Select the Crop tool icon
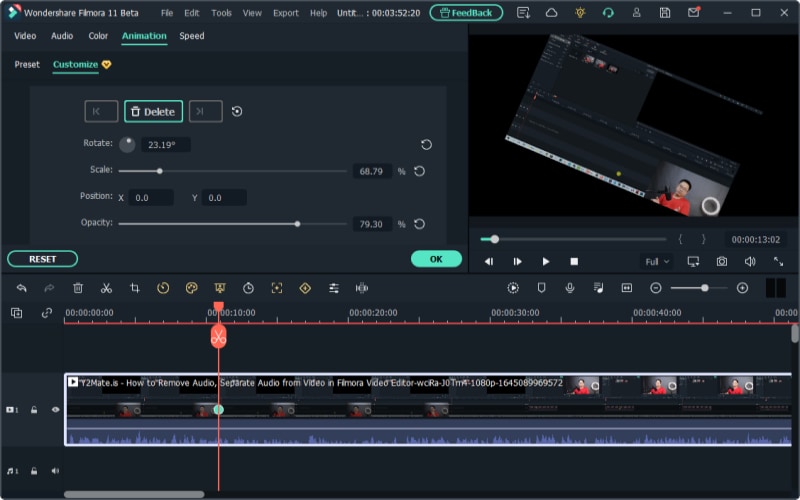800x500 pixels. (135, 288)
